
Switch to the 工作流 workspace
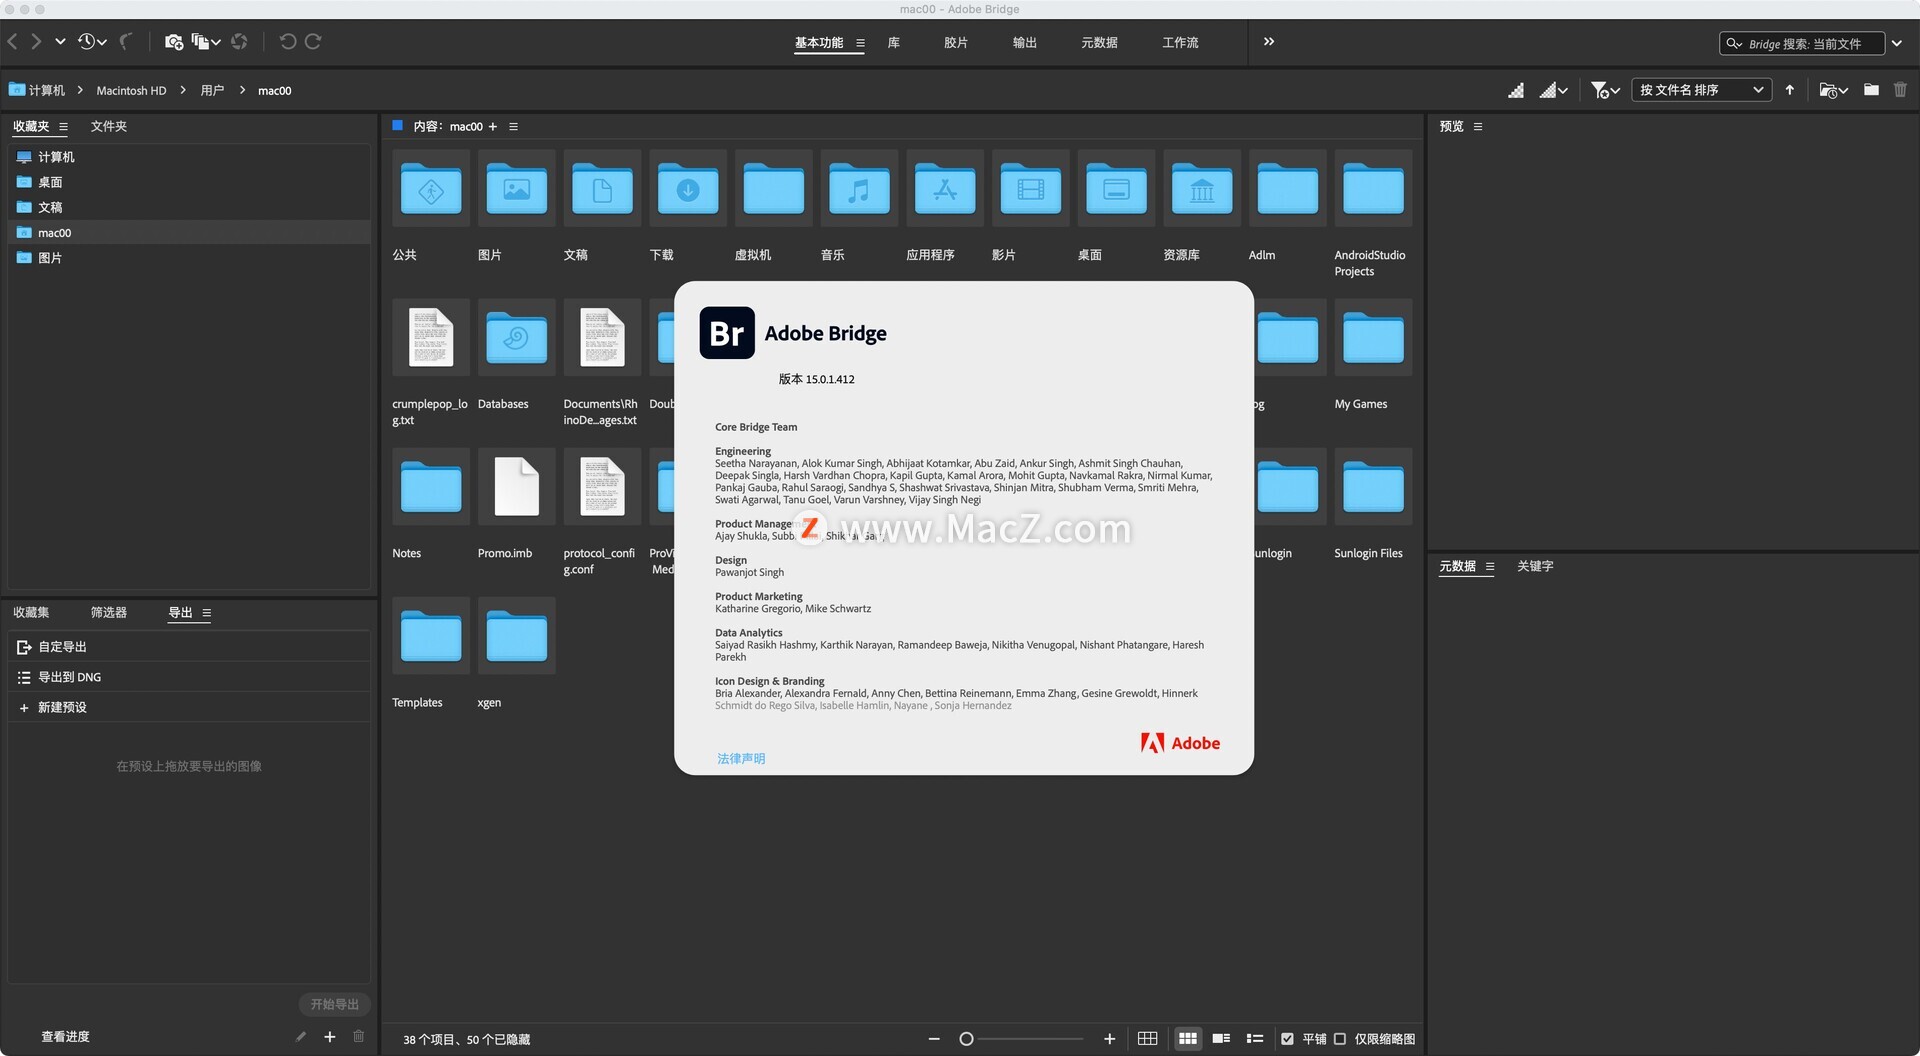click(1180, 43)
